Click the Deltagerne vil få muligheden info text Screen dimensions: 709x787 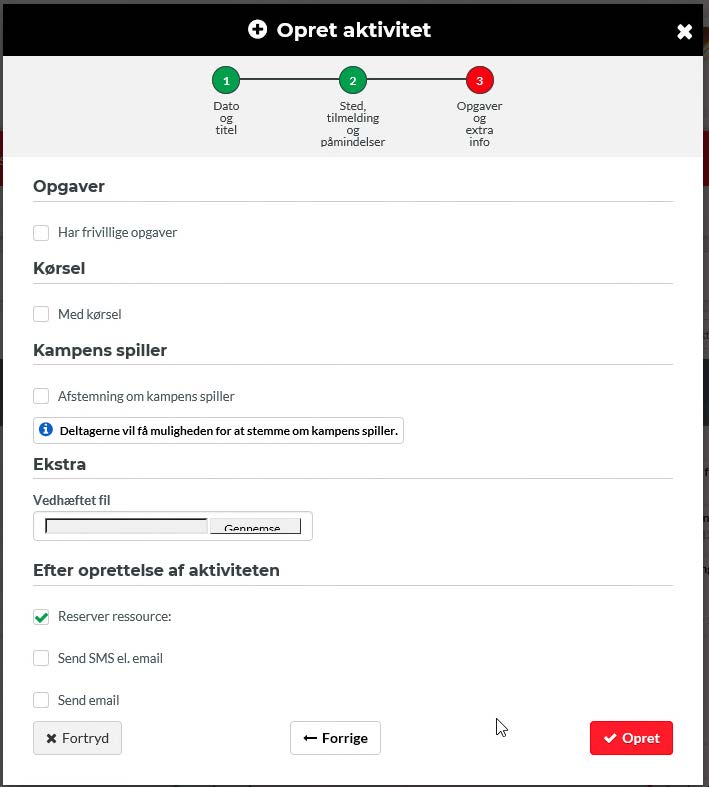click(229, 431)
